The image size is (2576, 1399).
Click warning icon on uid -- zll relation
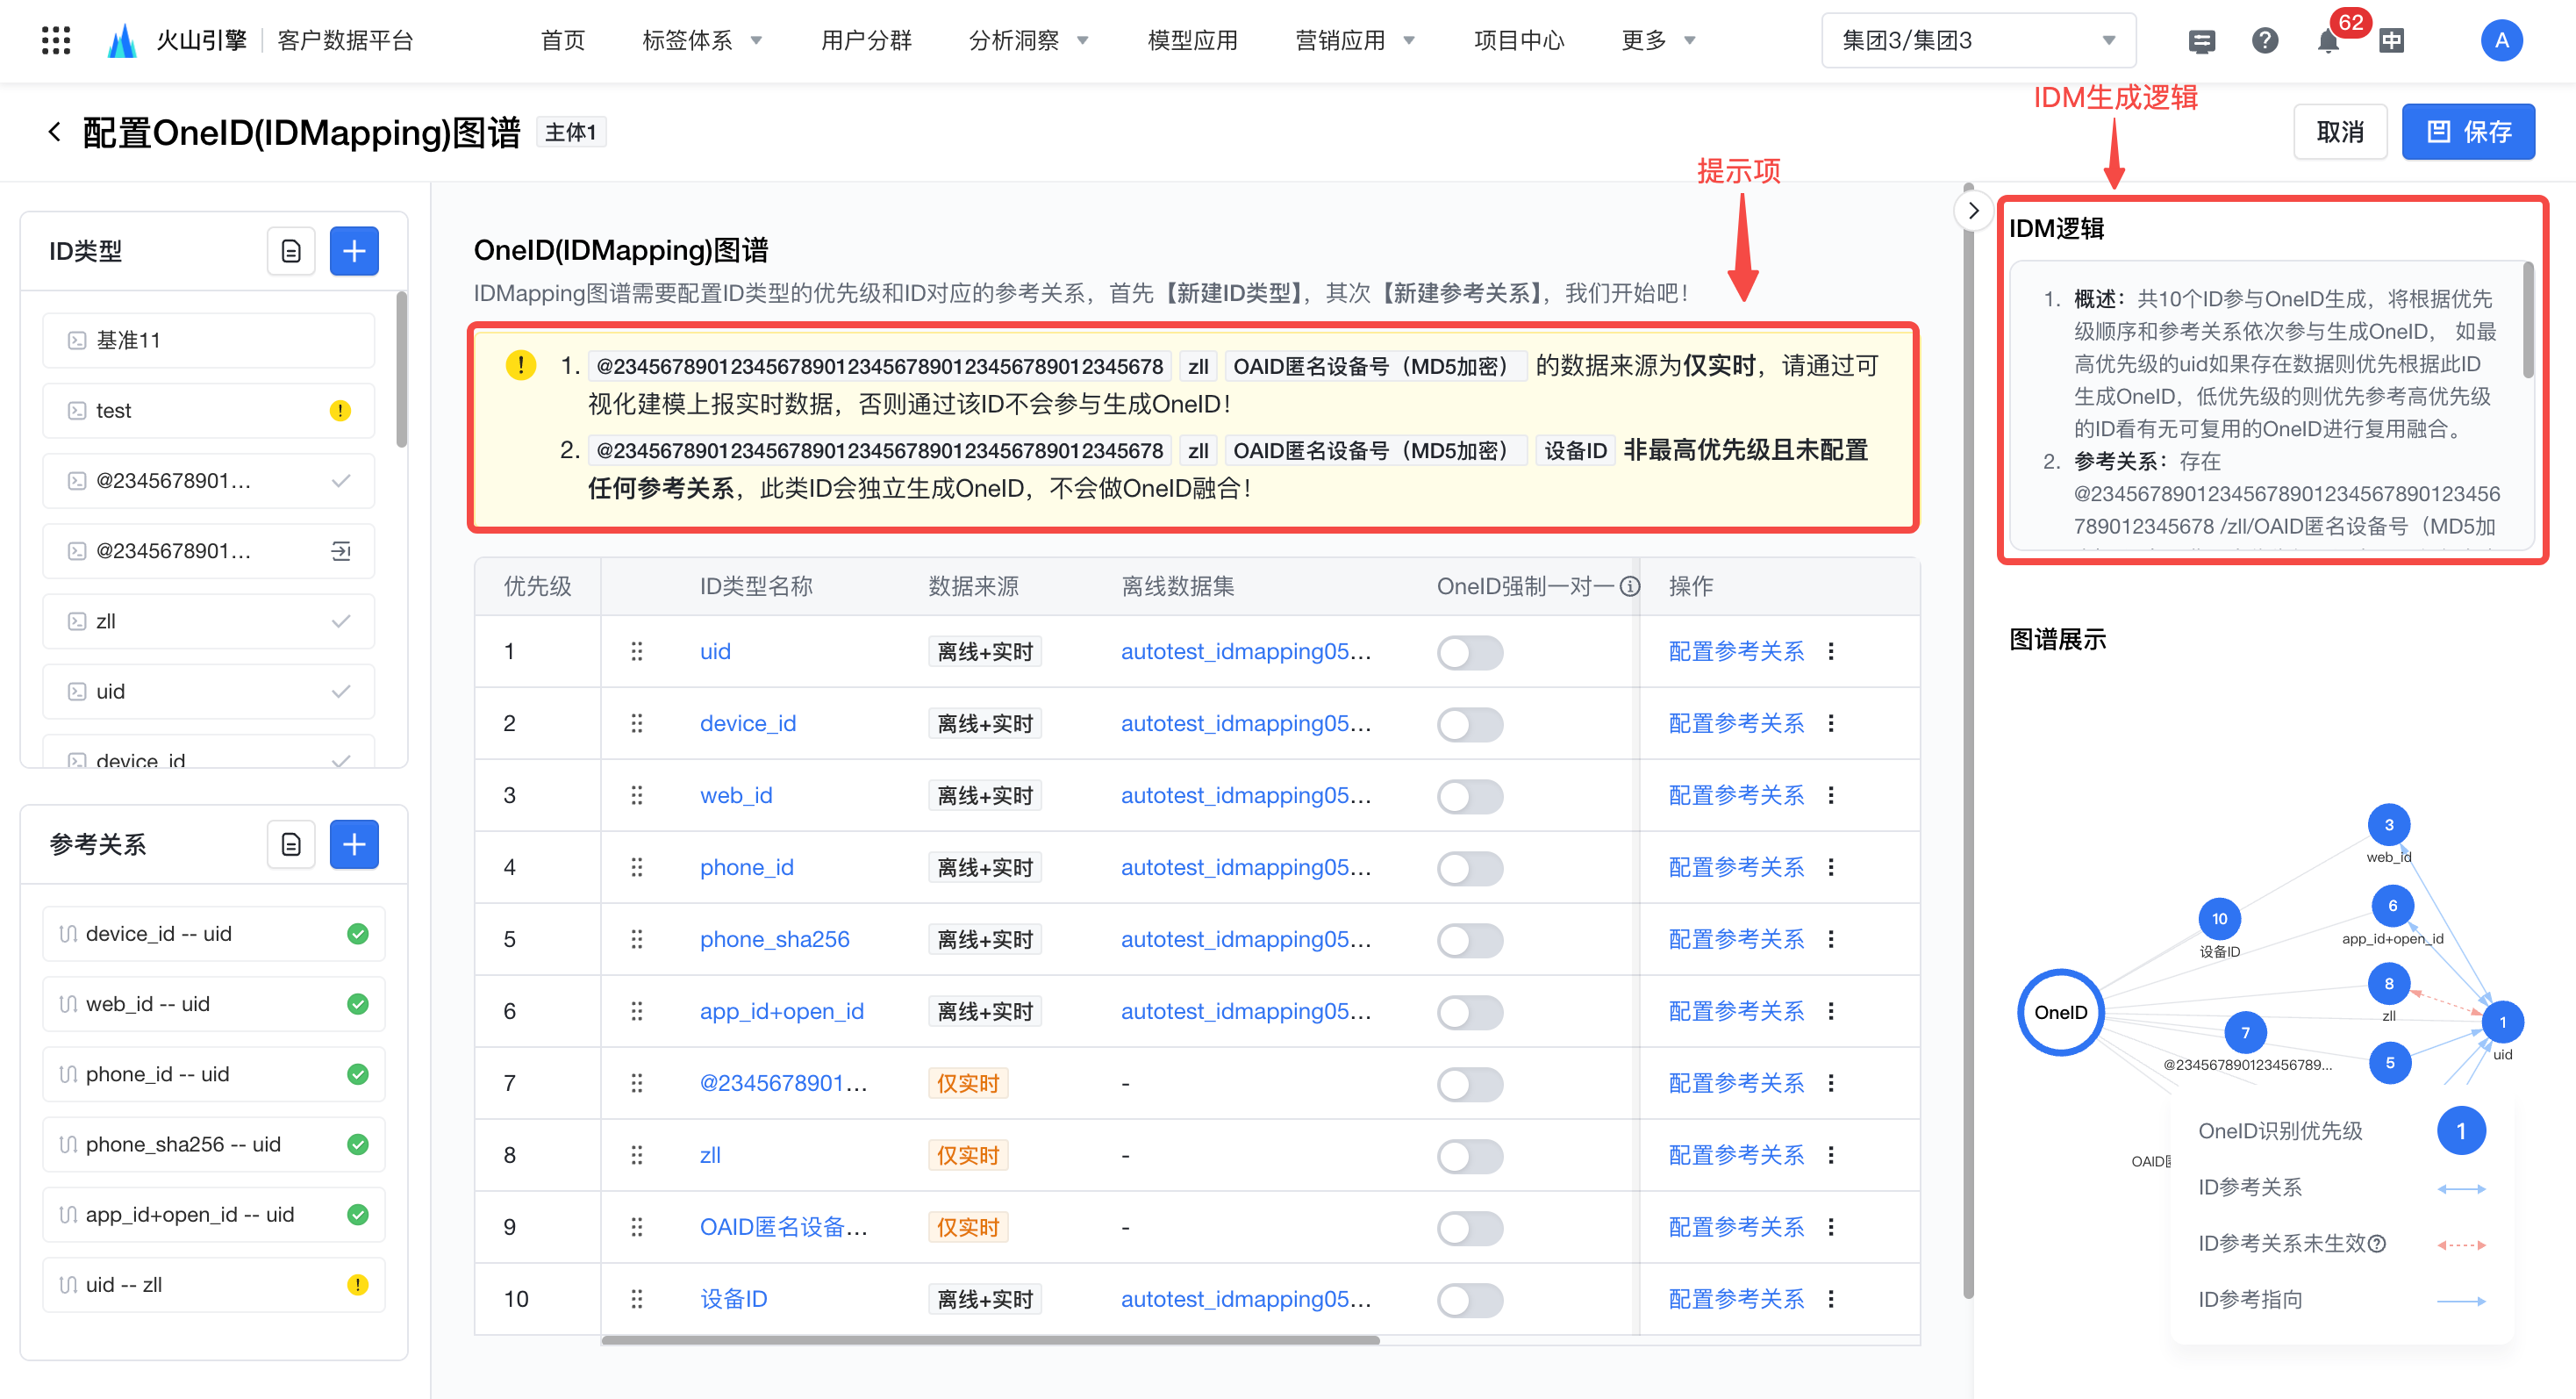point(357,1284)
